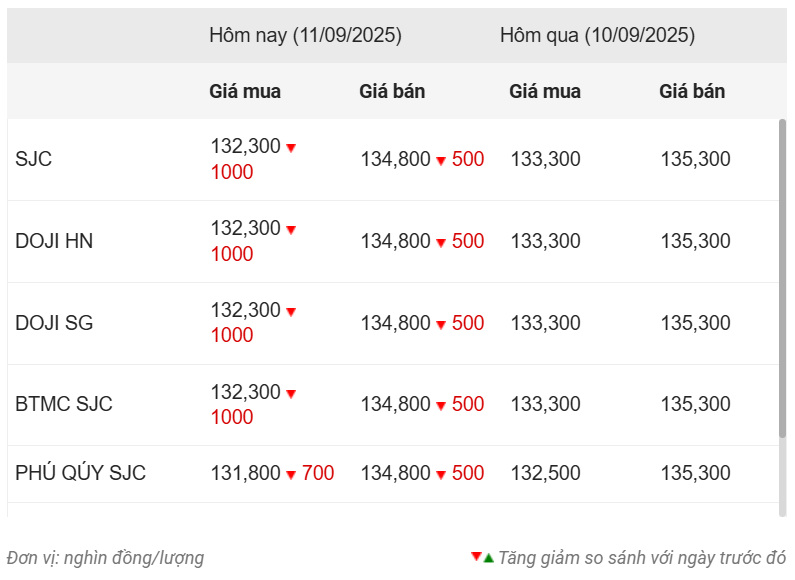The width and height of the screenshot is (795, 580).
Task: Click the PHÚ QUÝ SJC row label
Action: 80,473
